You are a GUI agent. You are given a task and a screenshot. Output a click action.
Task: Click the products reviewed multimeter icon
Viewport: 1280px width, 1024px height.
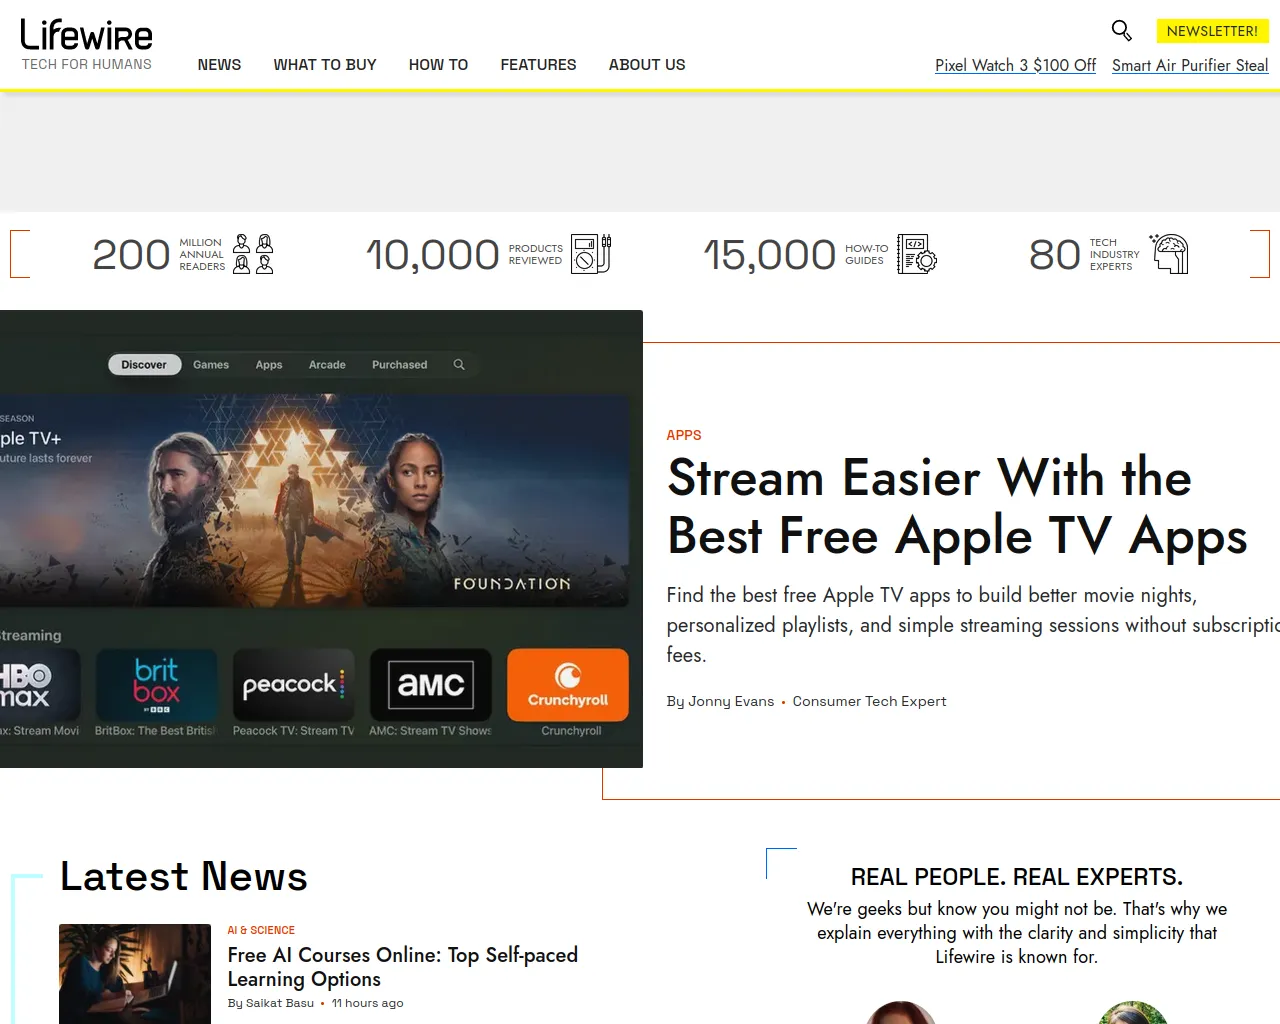tap(591, 254)
